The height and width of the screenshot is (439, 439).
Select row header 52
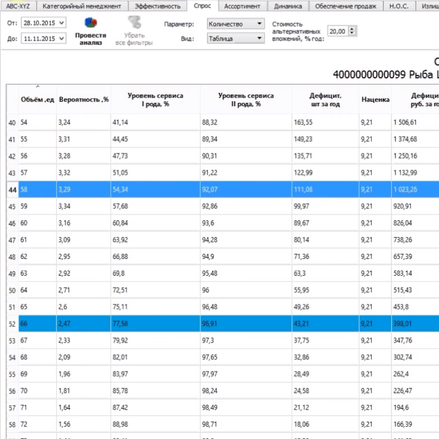(12, 324)
